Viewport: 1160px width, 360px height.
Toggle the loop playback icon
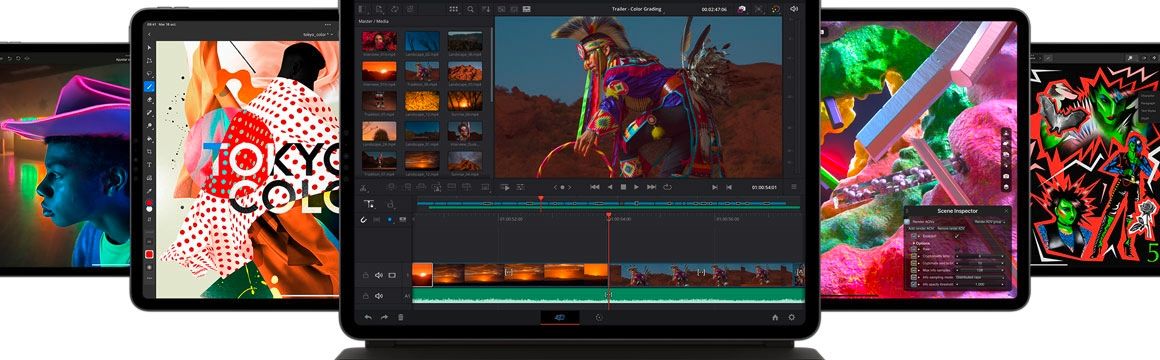coord(667,187)
